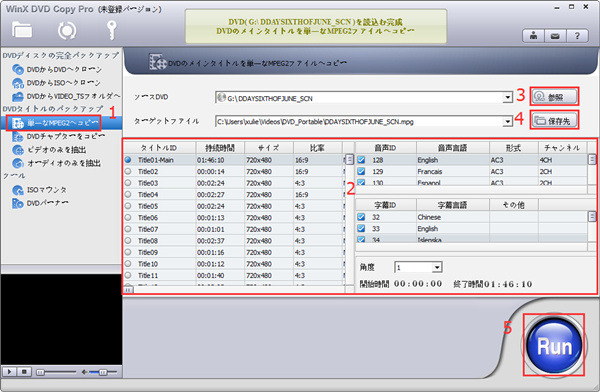Select Title04 radio button

[x=128, y=194]
